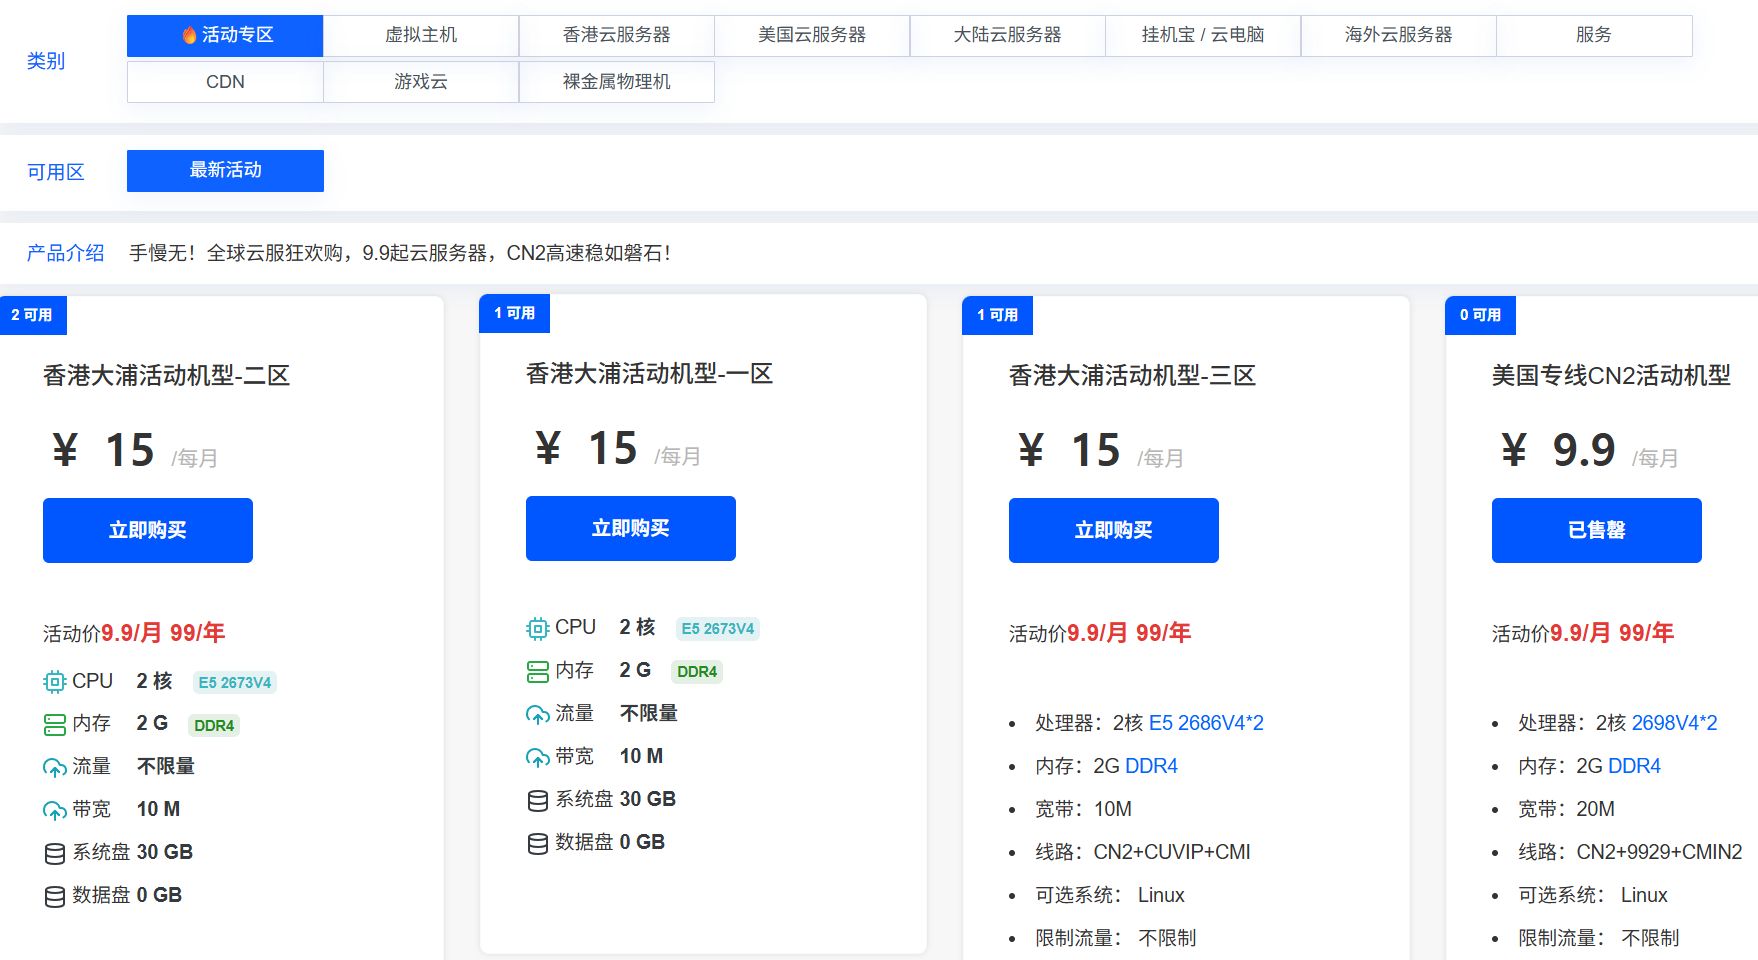Click 带宽 cloud icon in 一区 card
Image resolution: width=1758 pixels, height=960 pixels.
[x=537, y=757]
